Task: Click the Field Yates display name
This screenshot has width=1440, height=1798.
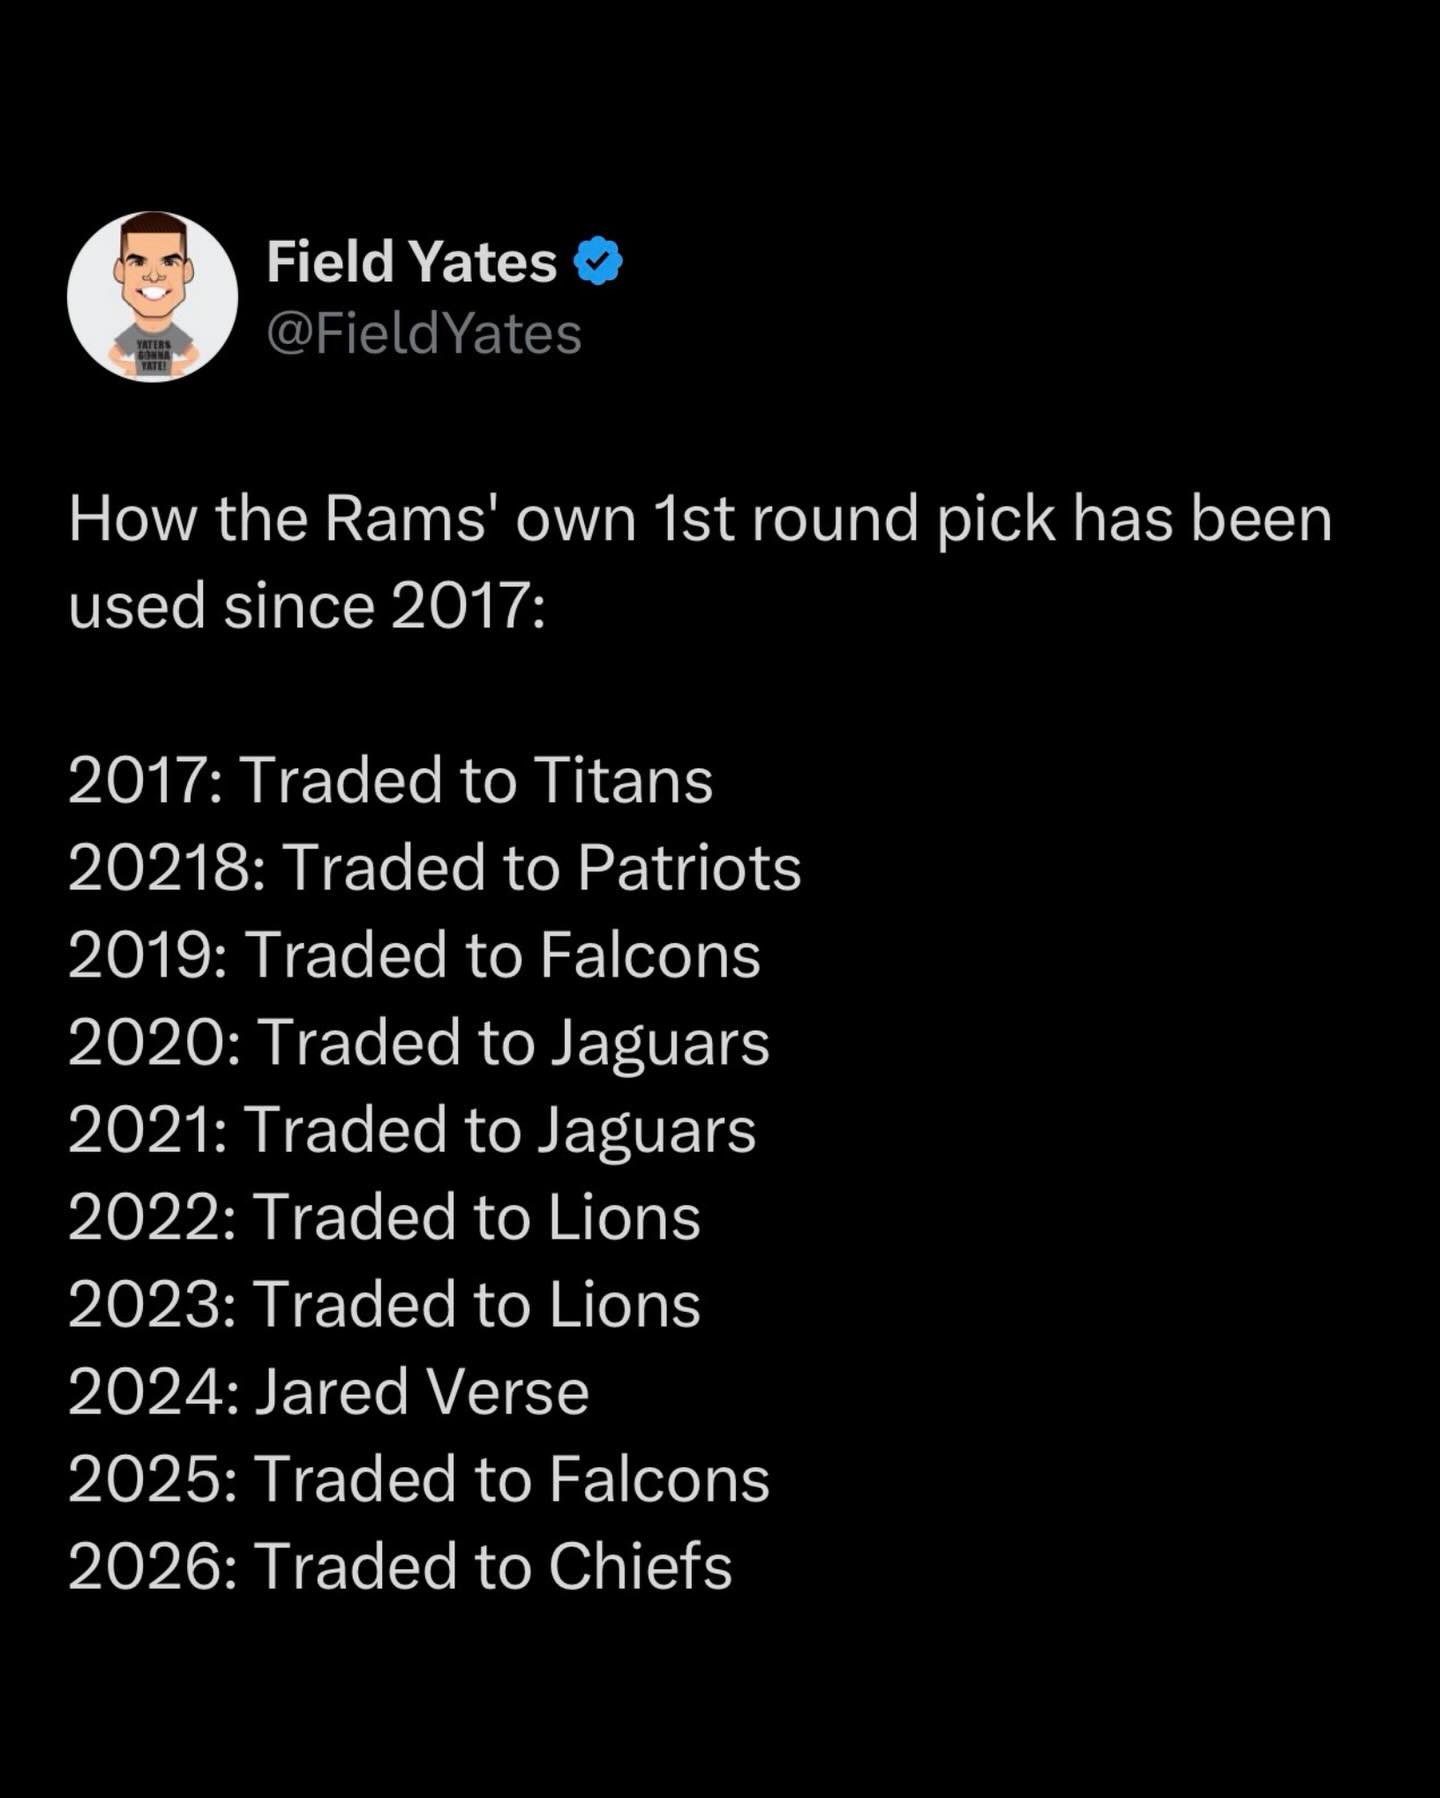Action: (411, 262)
